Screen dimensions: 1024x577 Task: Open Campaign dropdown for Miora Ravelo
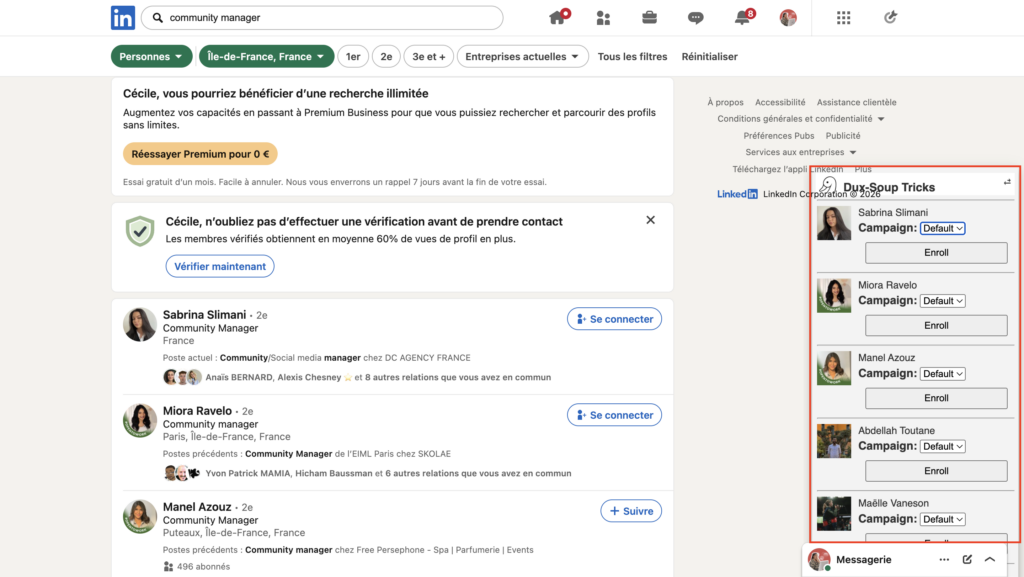click(942, 301)
